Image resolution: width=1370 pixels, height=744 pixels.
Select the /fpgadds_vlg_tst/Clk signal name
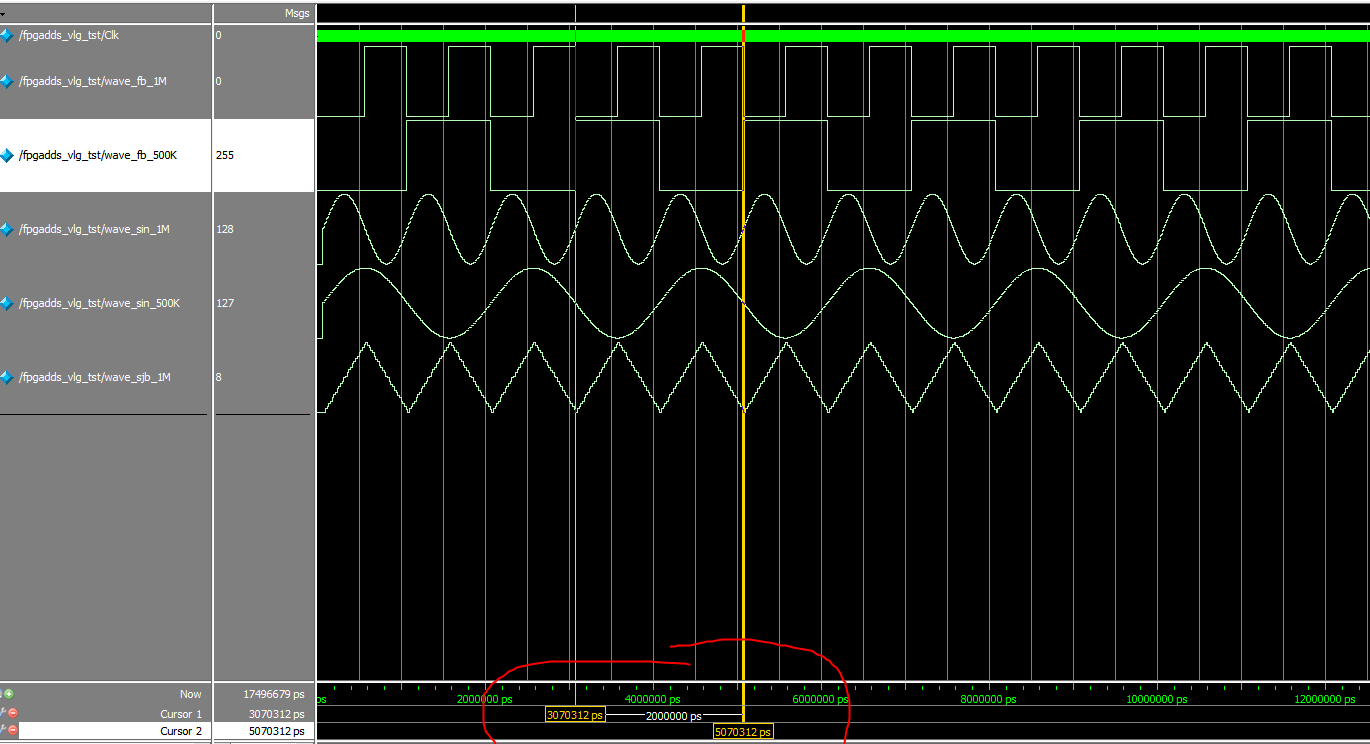(70, 34)
